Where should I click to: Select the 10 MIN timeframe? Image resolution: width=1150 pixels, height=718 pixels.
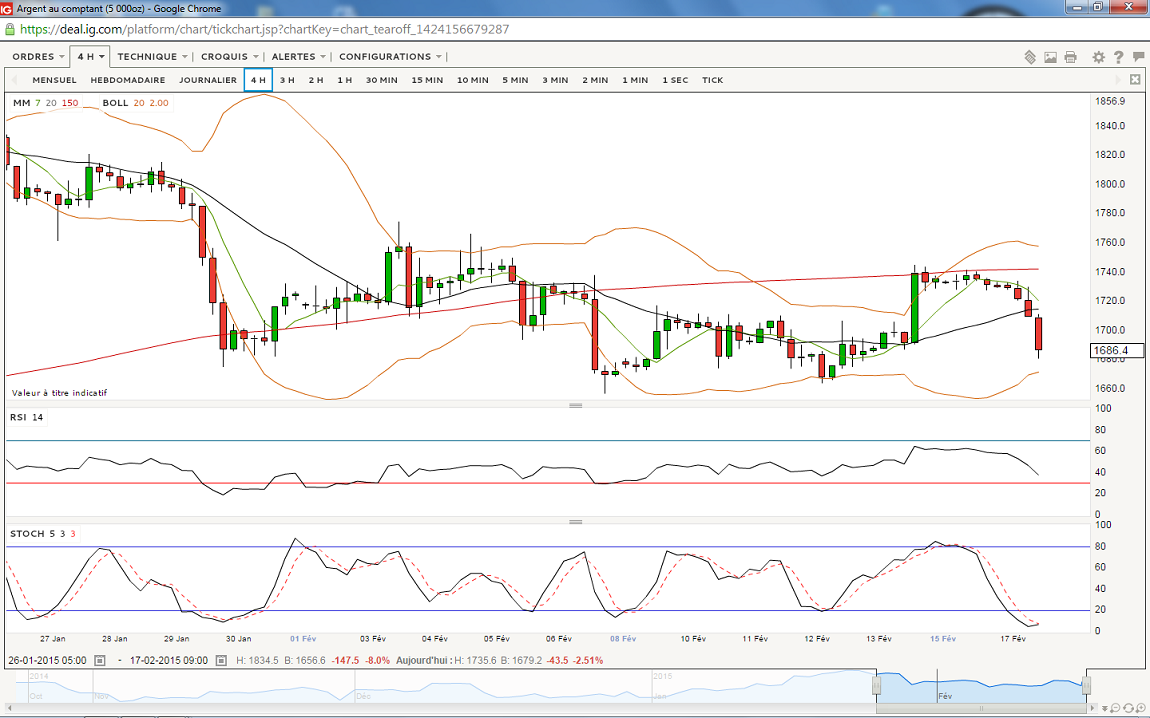tap(472, 80)
